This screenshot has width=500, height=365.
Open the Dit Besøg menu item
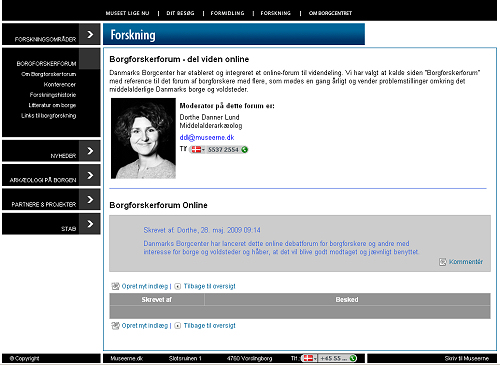coord(180,13)
